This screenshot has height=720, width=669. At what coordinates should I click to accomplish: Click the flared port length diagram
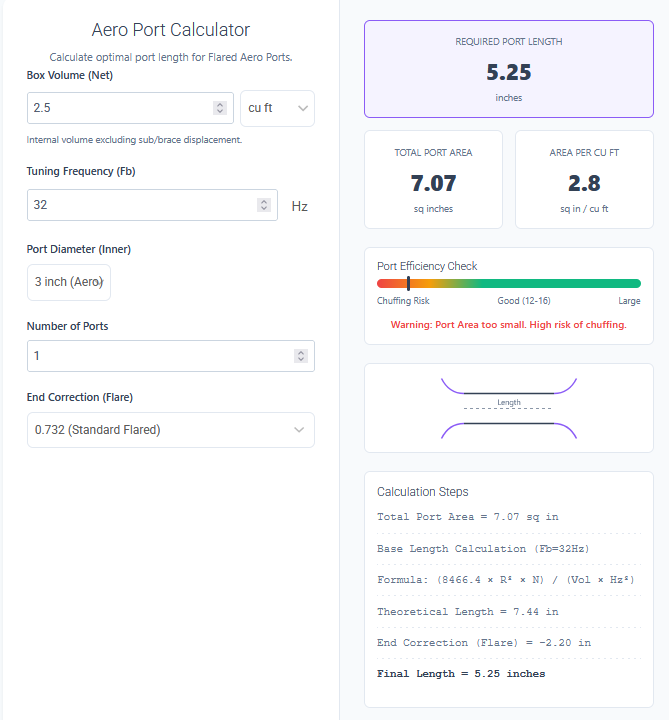pos(508,407)
